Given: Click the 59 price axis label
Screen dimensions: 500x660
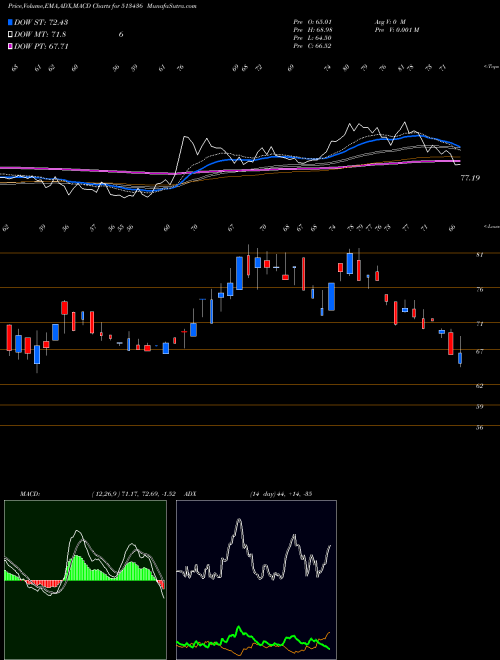Looking at the screenshot, I should 479,407.
